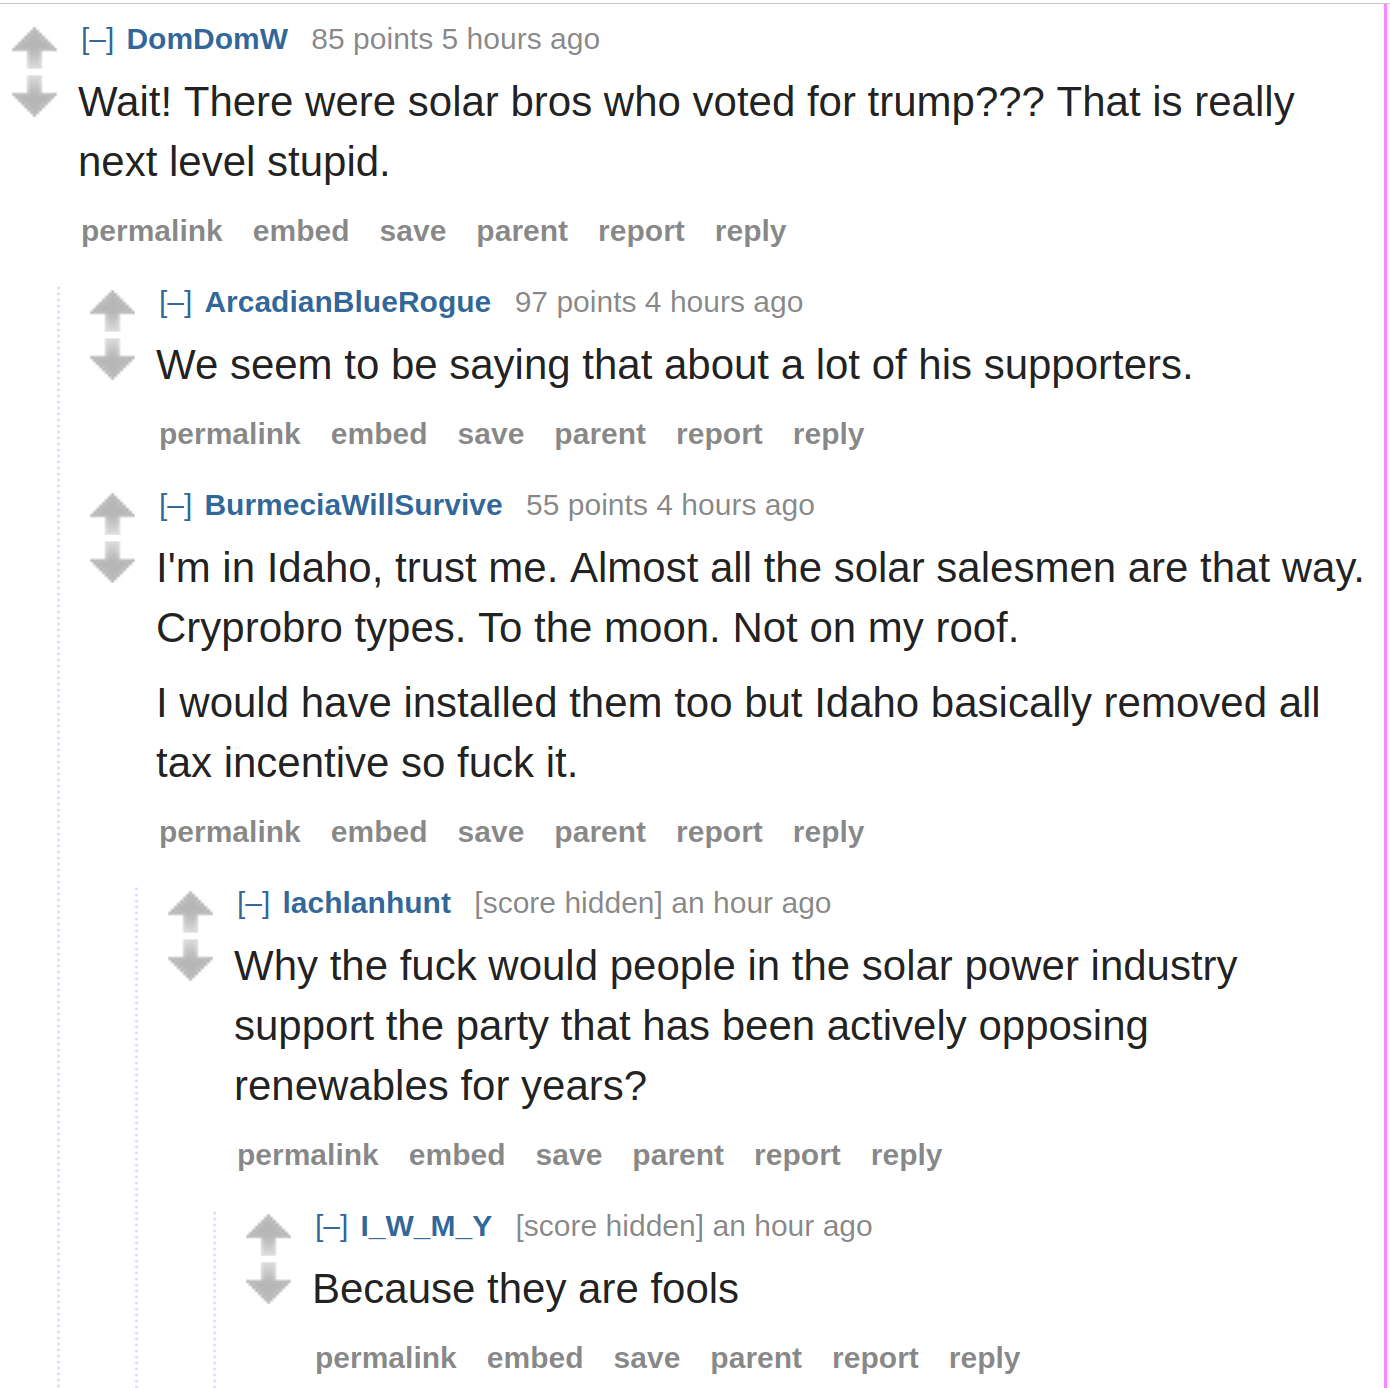The width and height of the screenshot is (1390, 1388).
Task: Save ArcadianBlueRogue's comment
Action: click(491, 434)
